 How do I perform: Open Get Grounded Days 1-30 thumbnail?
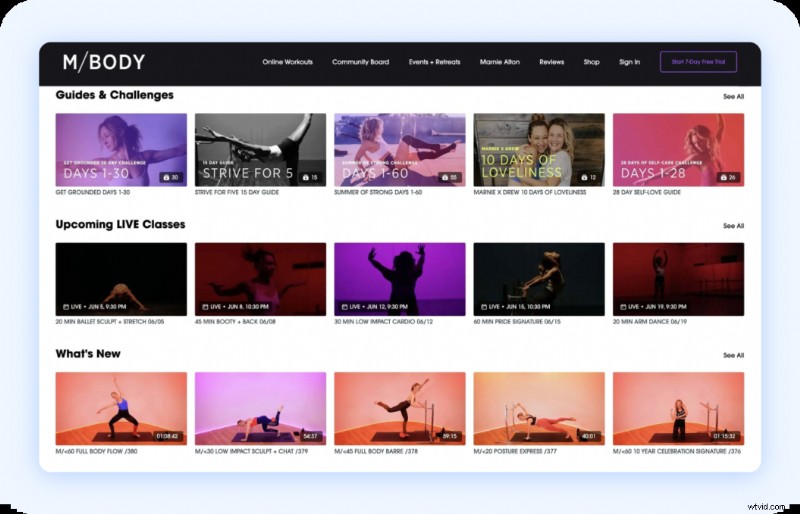point(121,150)
